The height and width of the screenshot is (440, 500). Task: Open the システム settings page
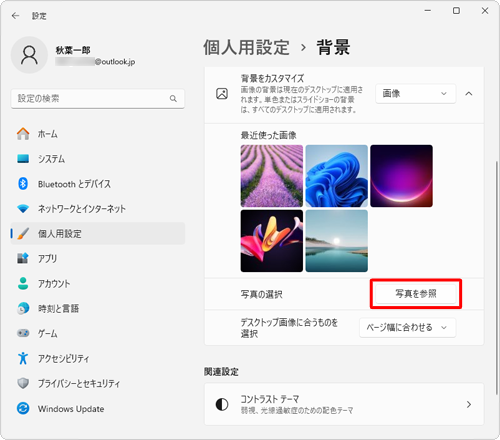tap(98, 159)
